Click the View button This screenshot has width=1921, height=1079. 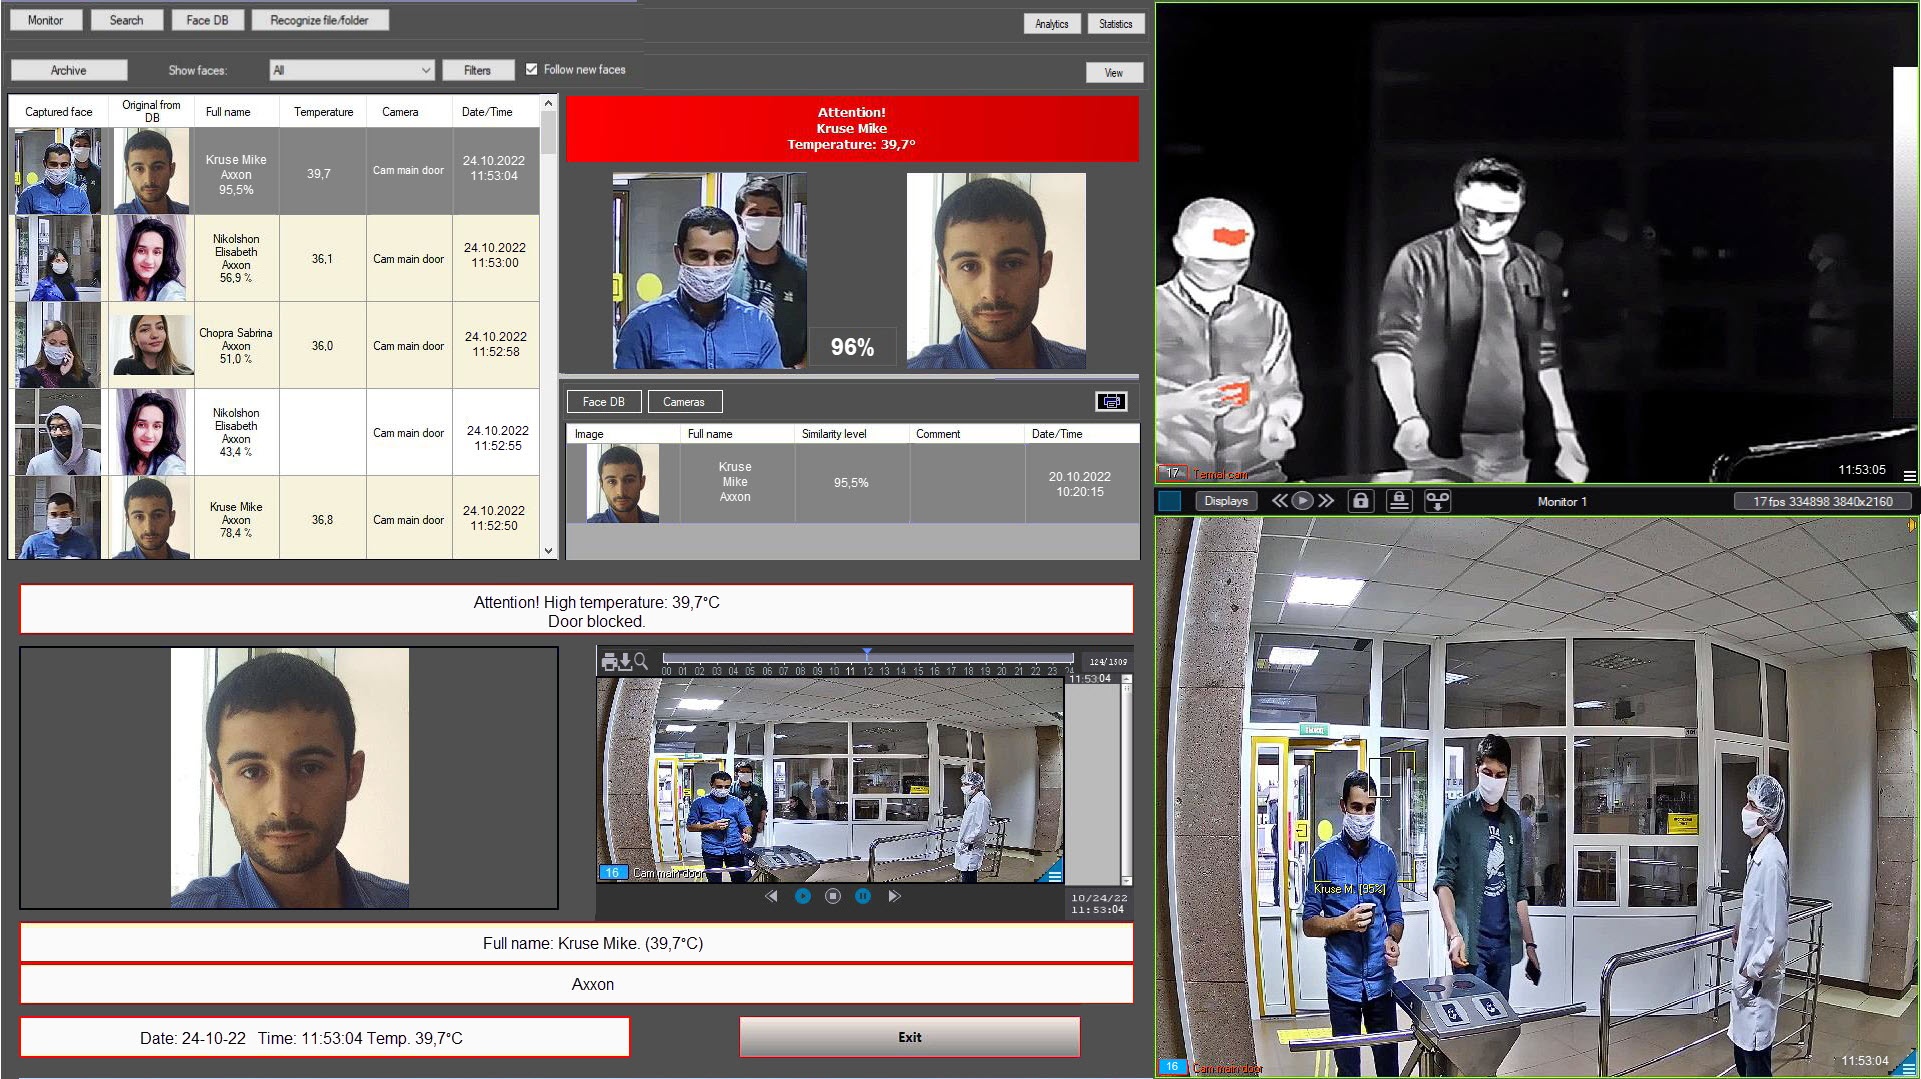(1113, 72)
